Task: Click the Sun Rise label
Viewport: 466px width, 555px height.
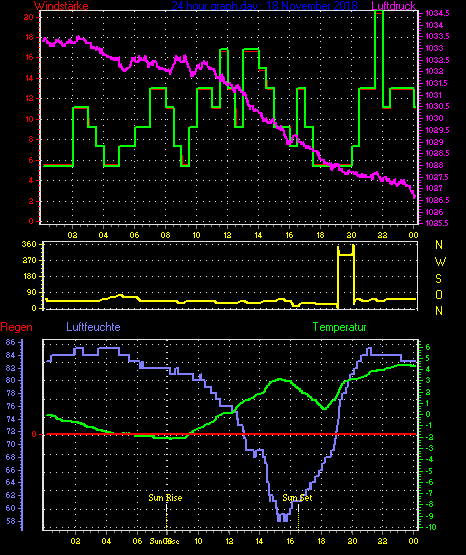Action: click(165, 498)
